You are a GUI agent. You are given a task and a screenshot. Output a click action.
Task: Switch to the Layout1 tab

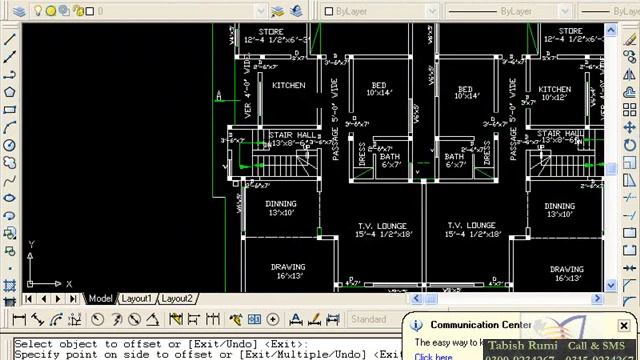[x=136, y=299]
